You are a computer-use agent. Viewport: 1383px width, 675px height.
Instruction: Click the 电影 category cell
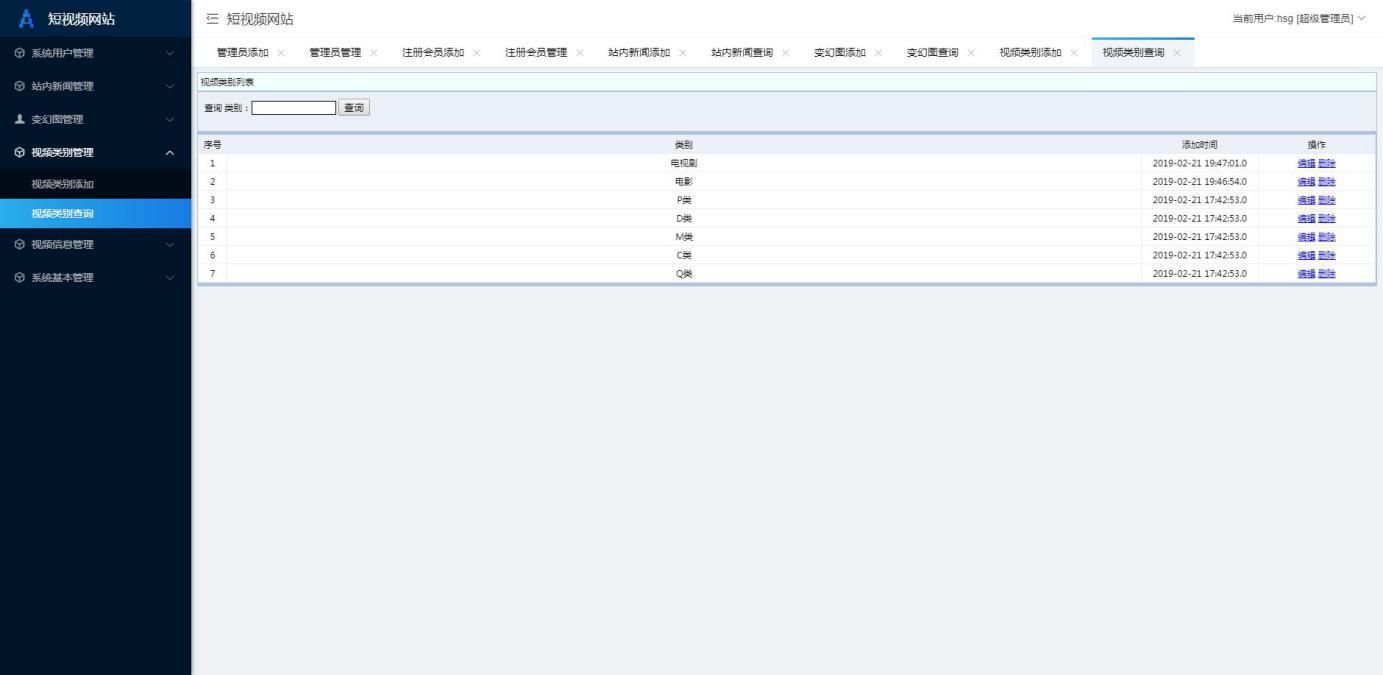click(x=684, y=181)
